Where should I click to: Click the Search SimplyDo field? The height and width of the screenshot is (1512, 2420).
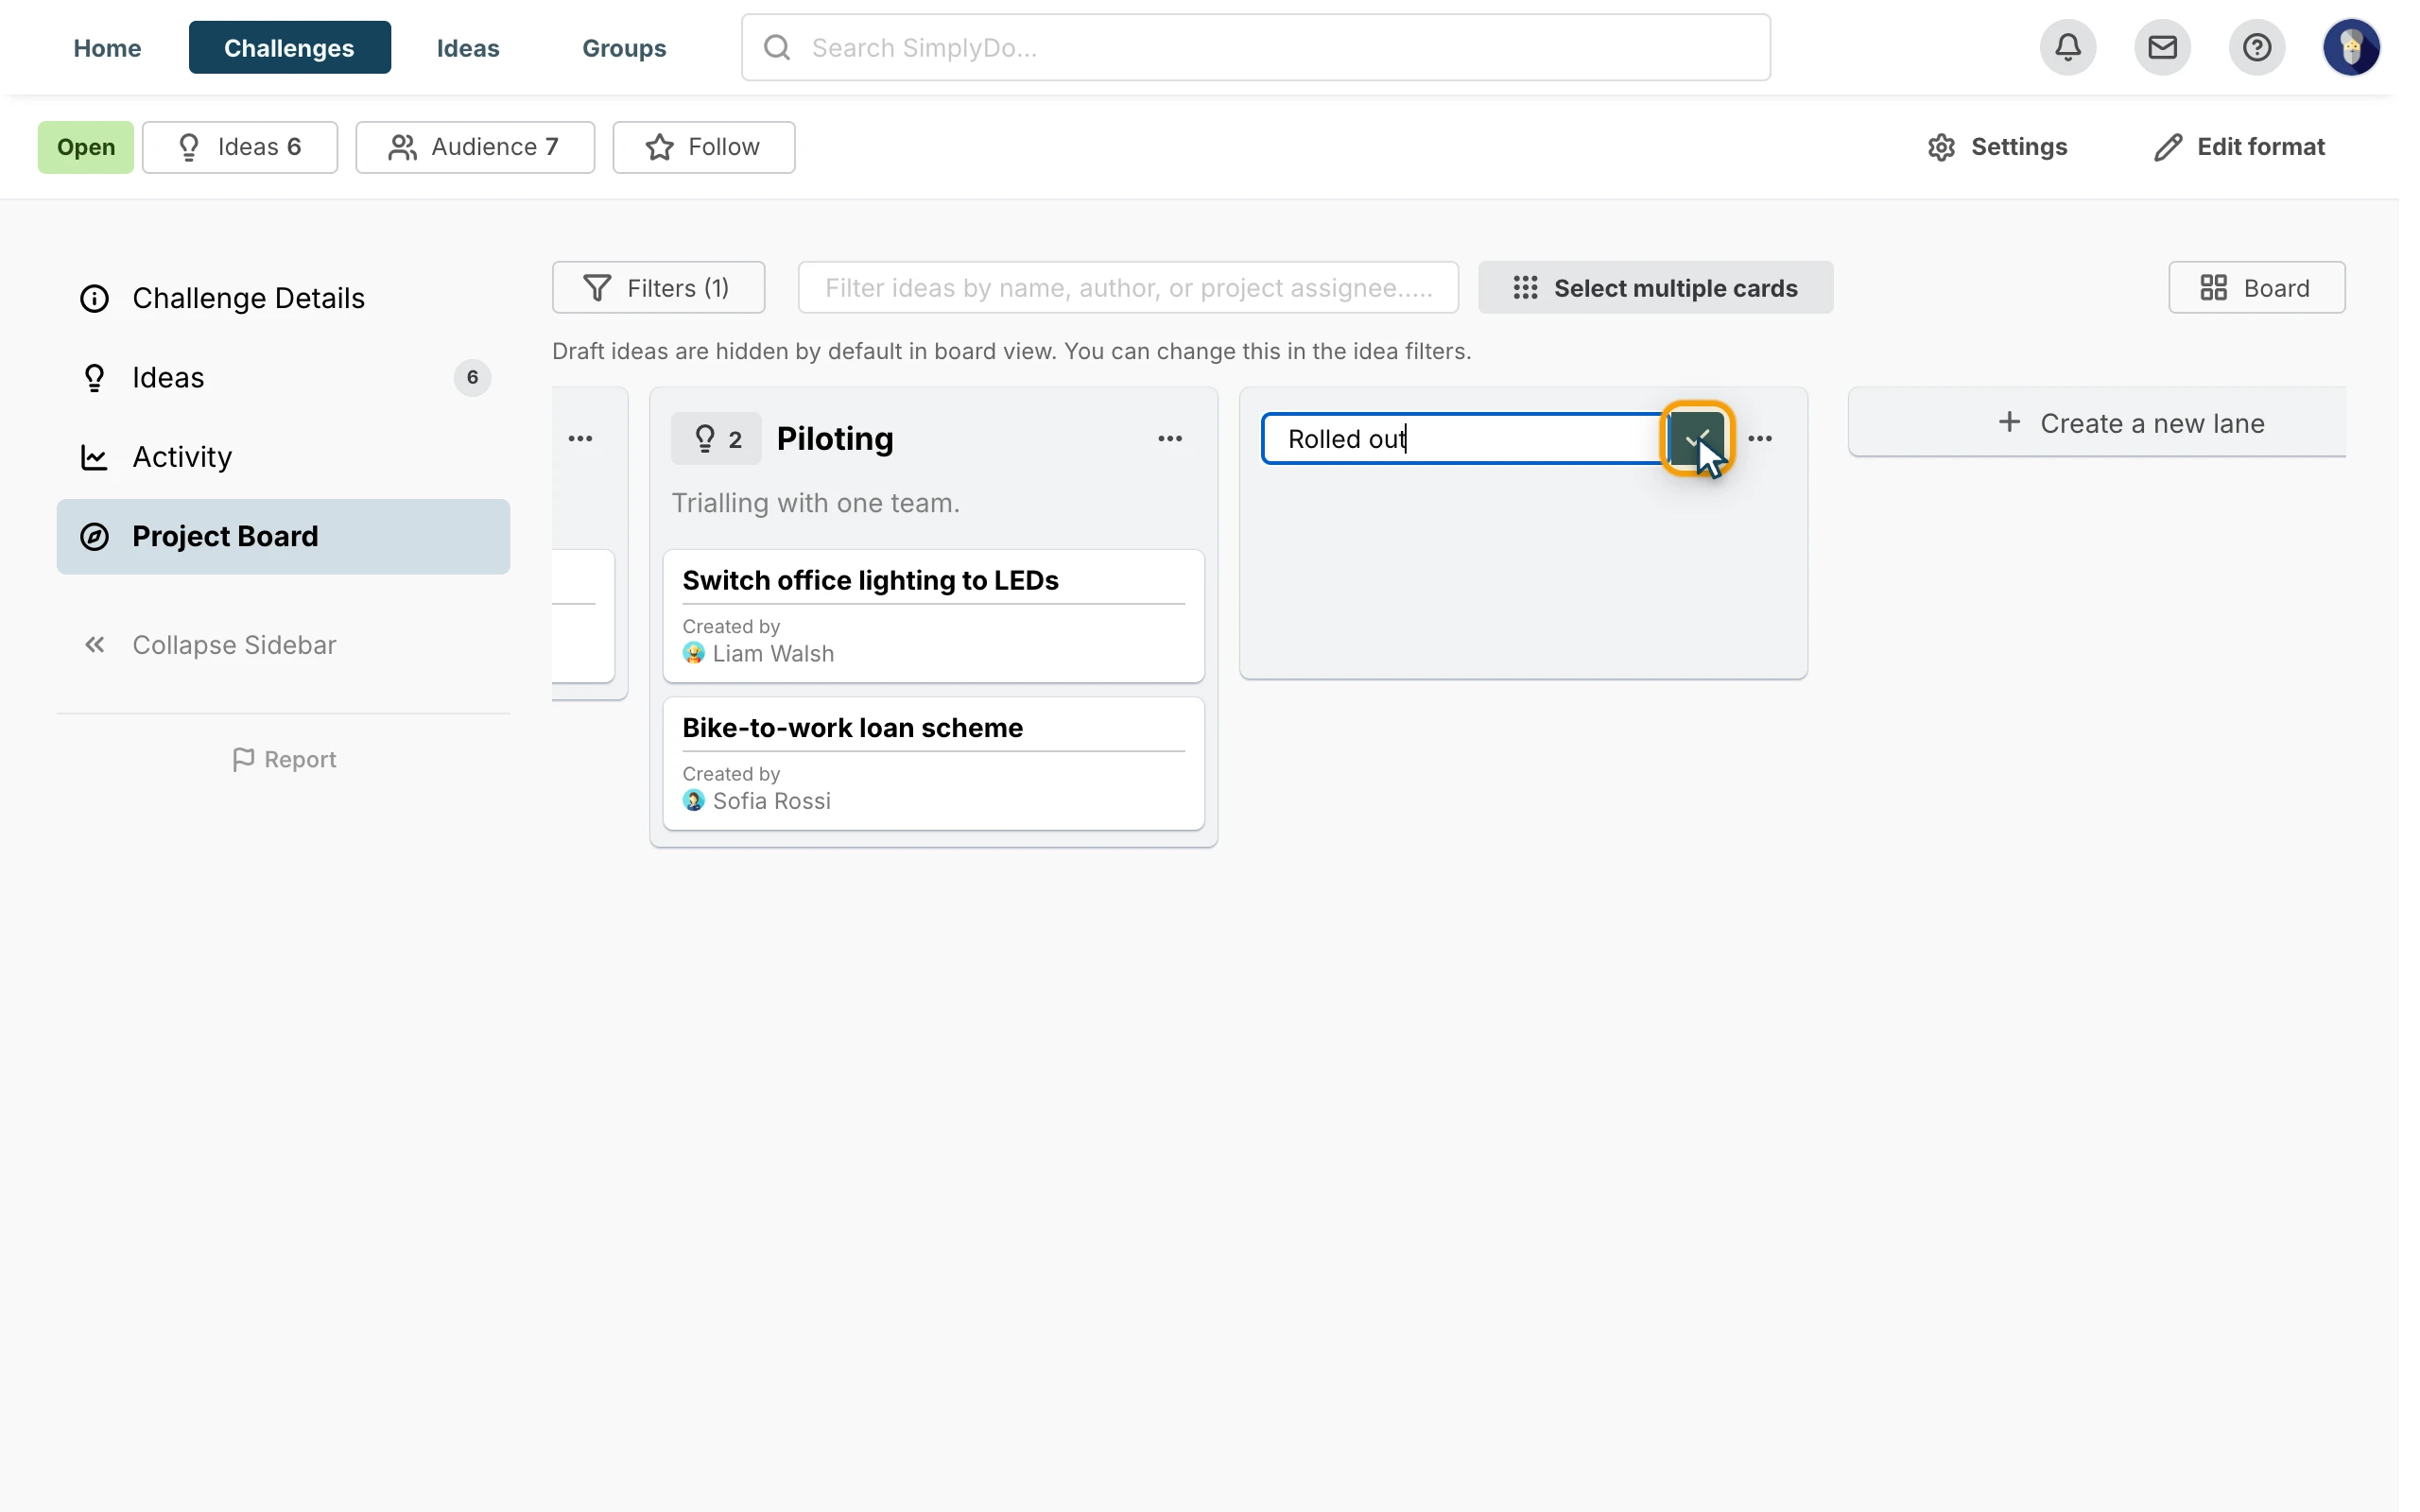(1256, 47)
